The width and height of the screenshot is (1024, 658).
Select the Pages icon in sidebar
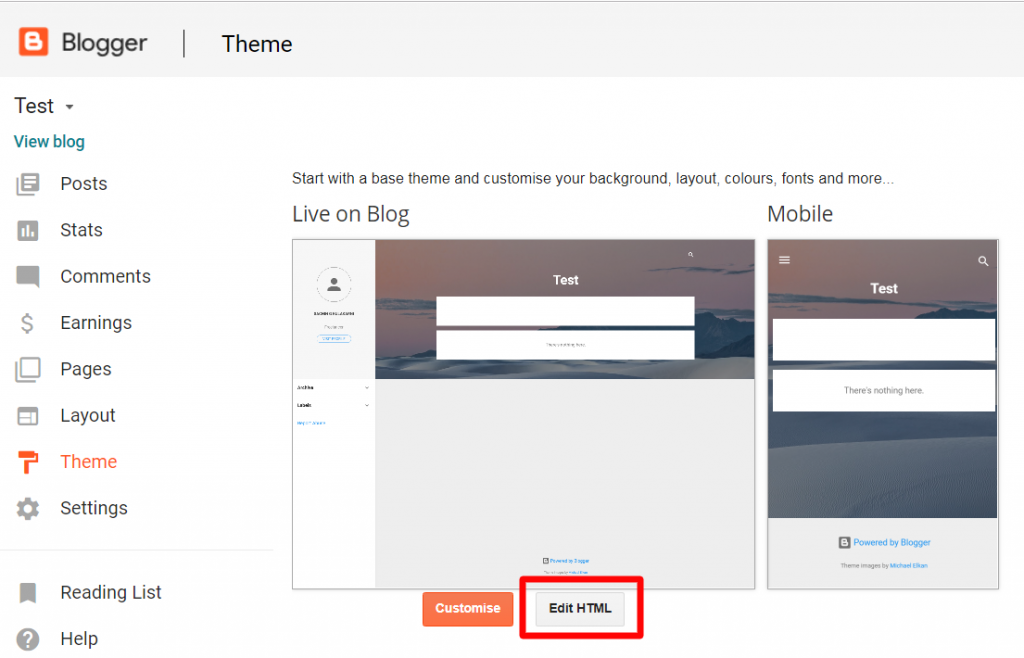coord(27,369)
